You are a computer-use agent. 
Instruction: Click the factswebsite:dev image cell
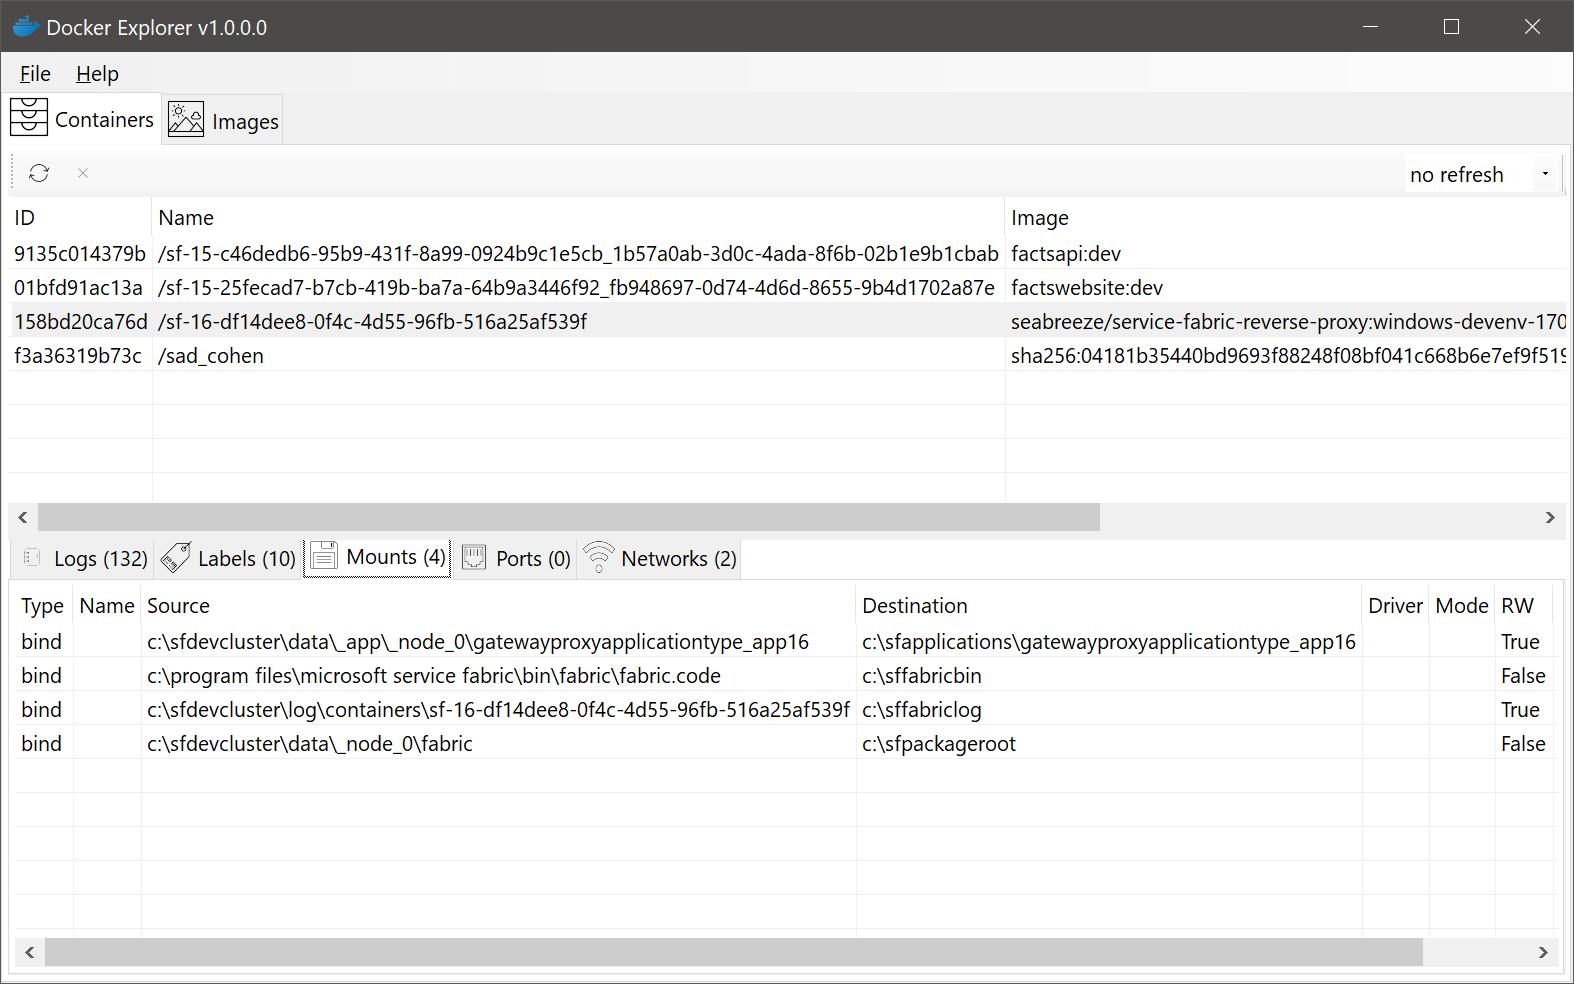(x=1087, y=288)
